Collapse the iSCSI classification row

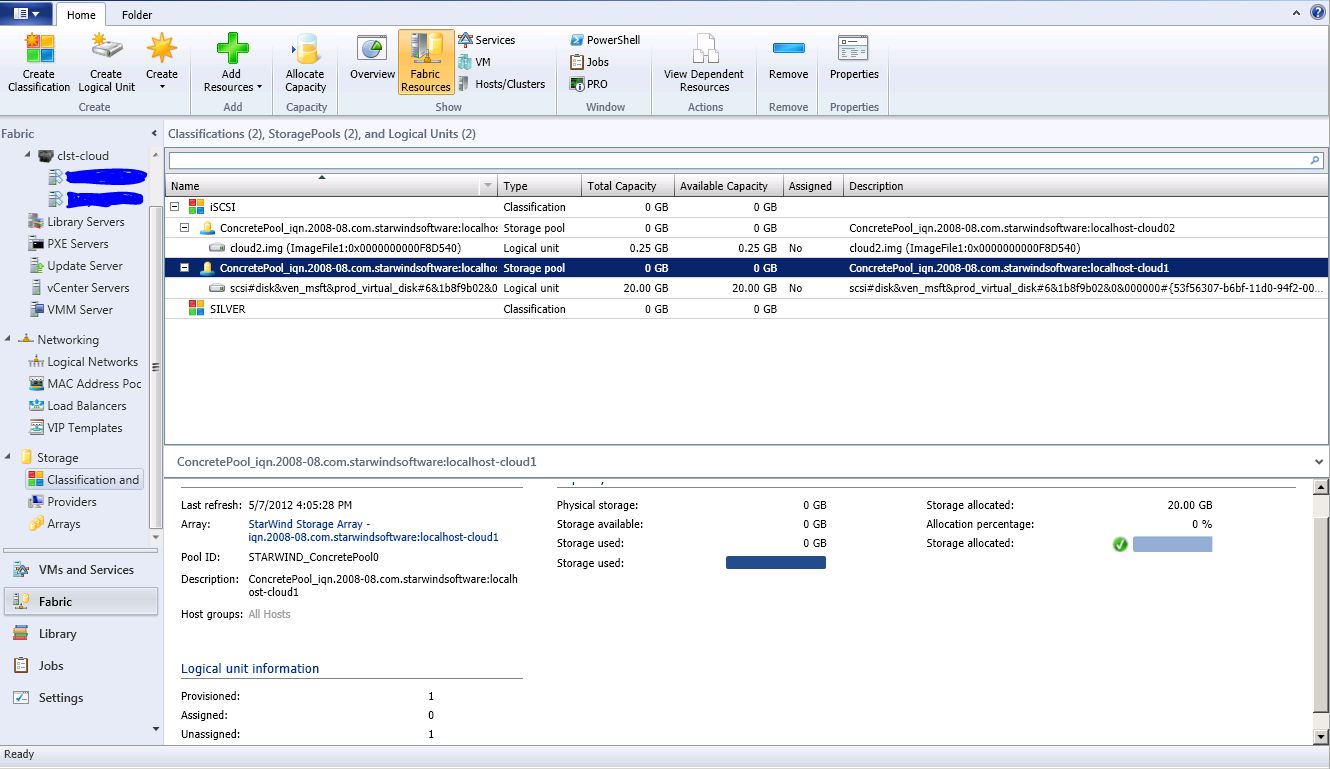pyautogui.click(x=175, y=207)
